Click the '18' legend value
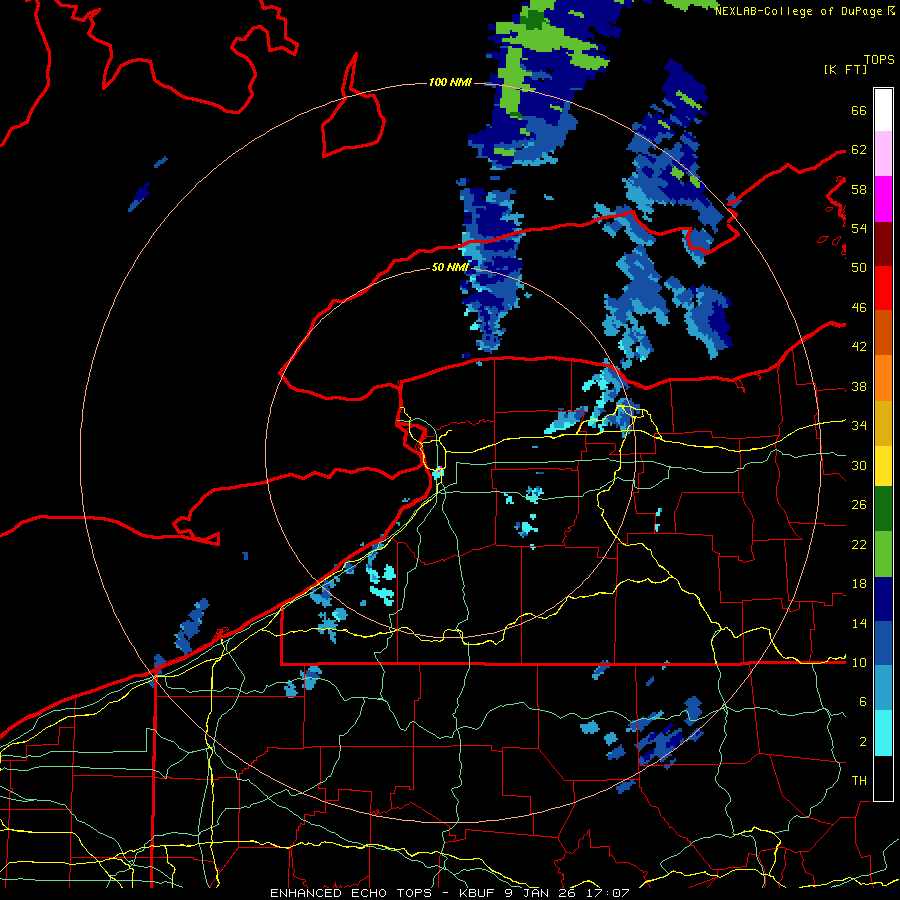The height and width of the screenshot is (900, 900). (x=859, y=584)
